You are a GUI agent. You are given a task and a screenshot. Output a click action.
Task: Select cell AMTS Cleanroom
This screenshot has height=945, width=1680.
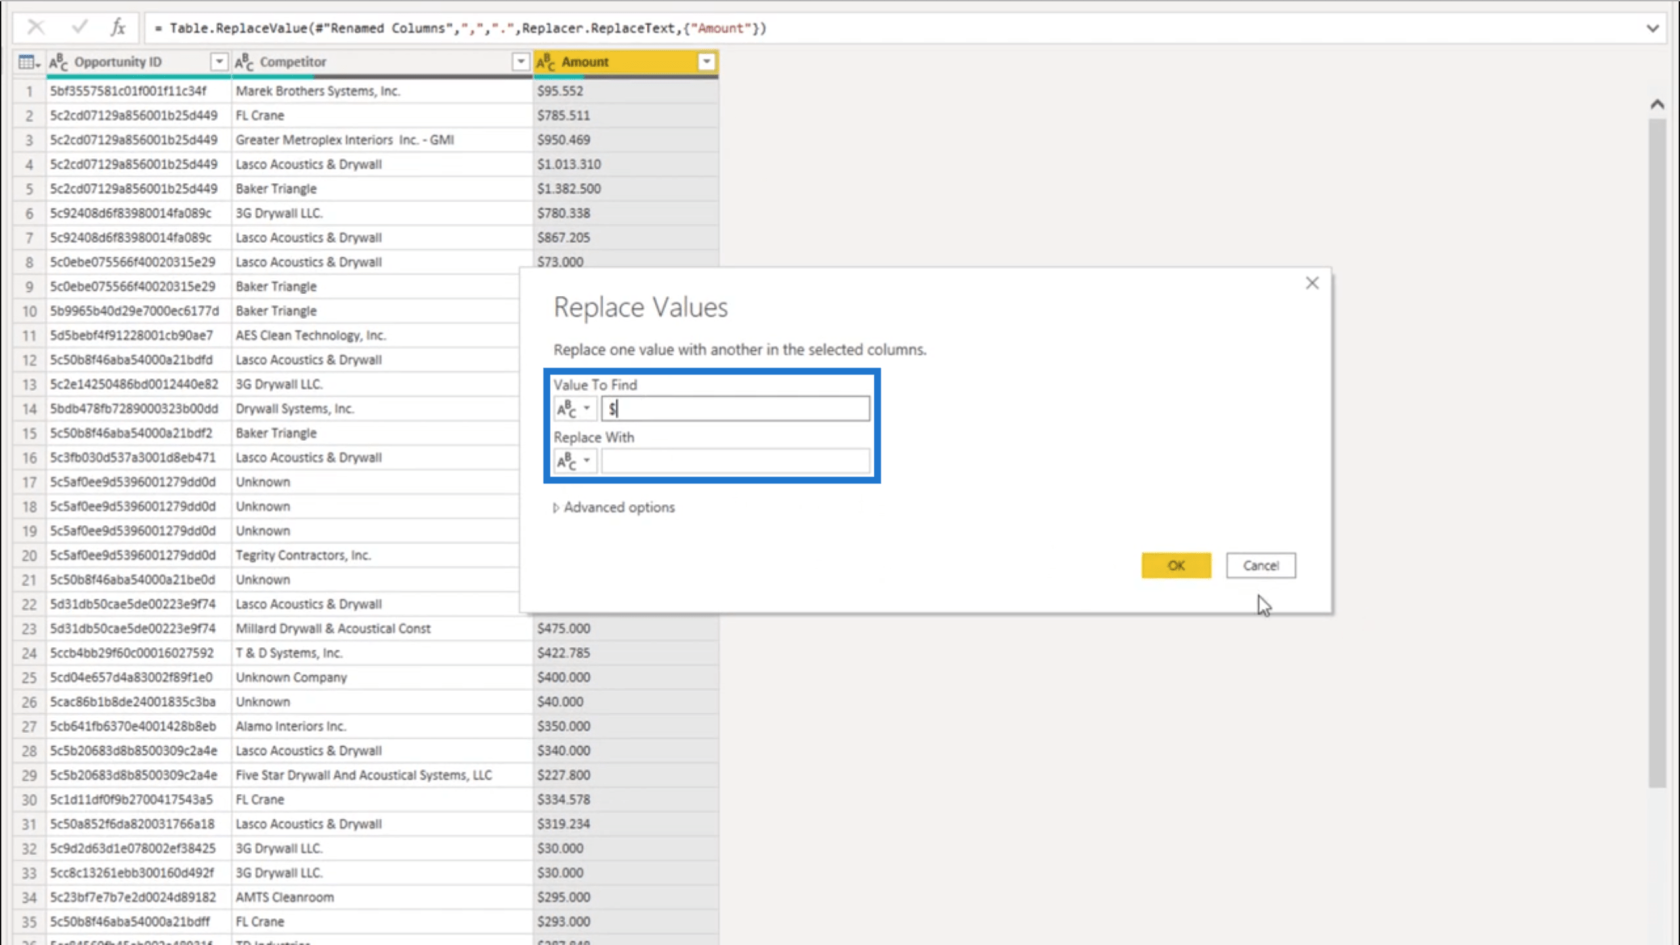(x=382, y=897)
